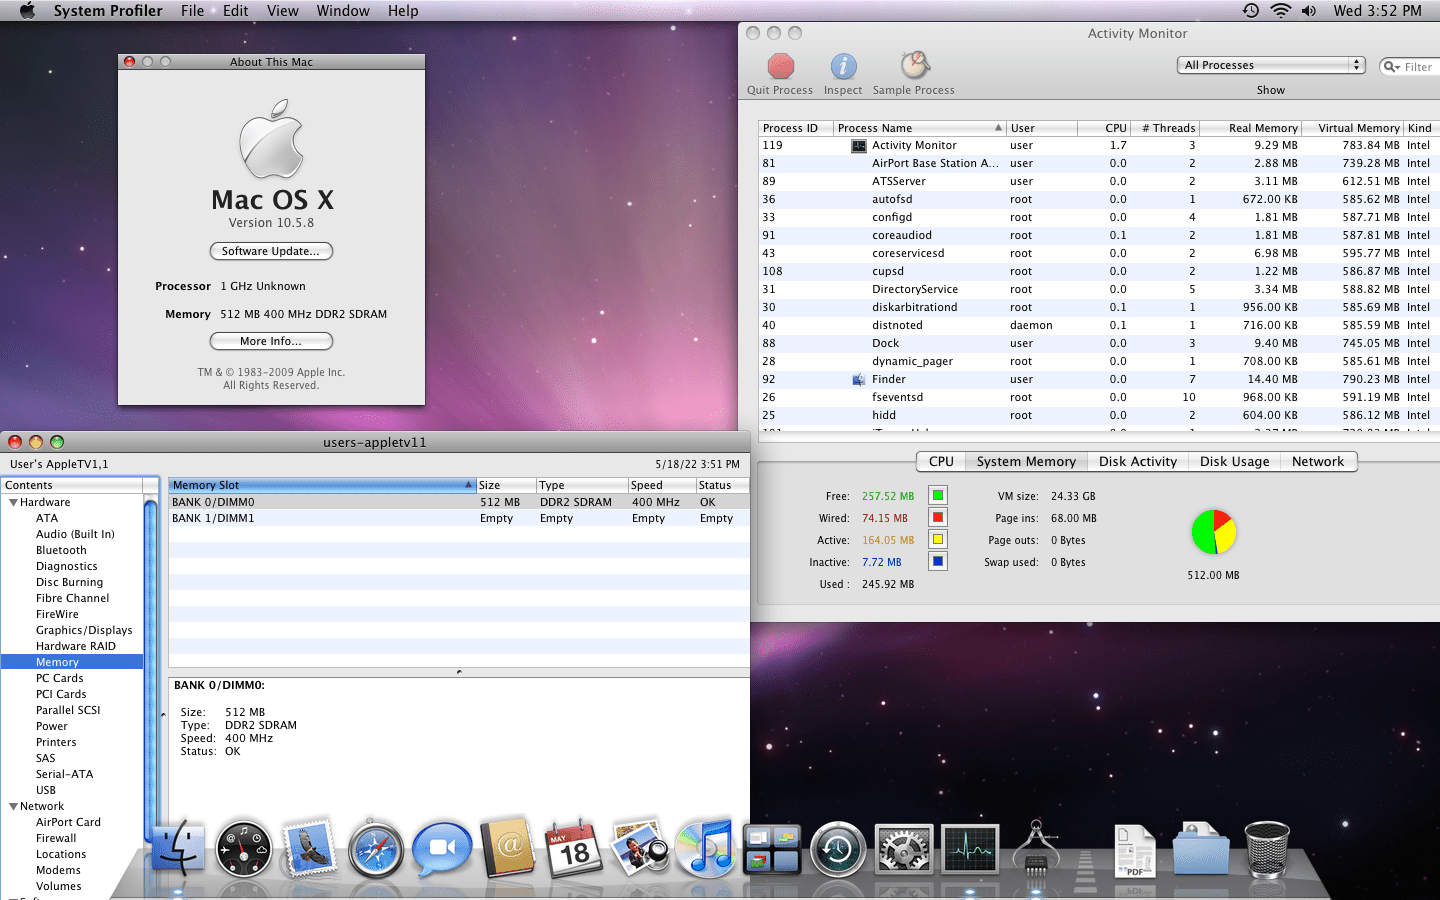Click the Wi-Fi status menu bar icon
Screen dimensions: 1440x900
click(x=1281, y=11)
